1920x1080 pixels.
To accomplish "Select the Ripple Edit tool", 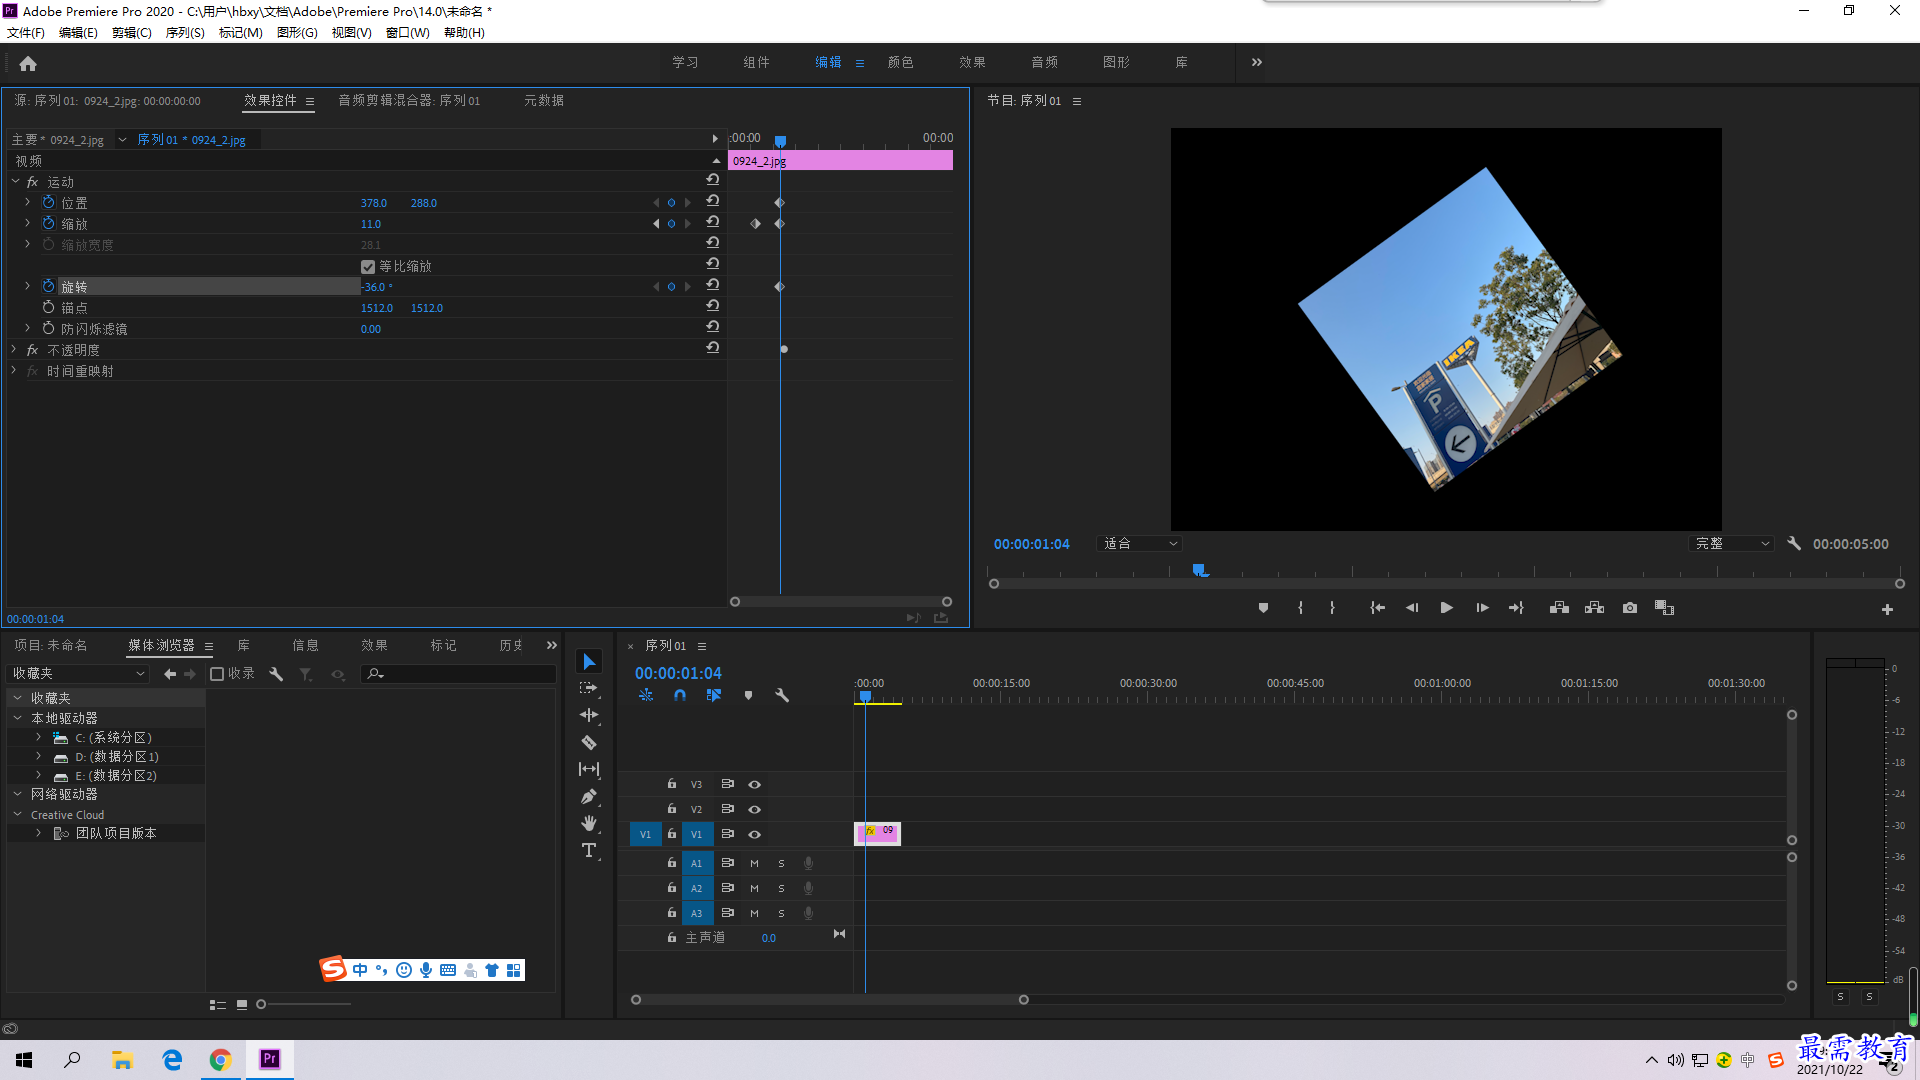I will 589,716.
